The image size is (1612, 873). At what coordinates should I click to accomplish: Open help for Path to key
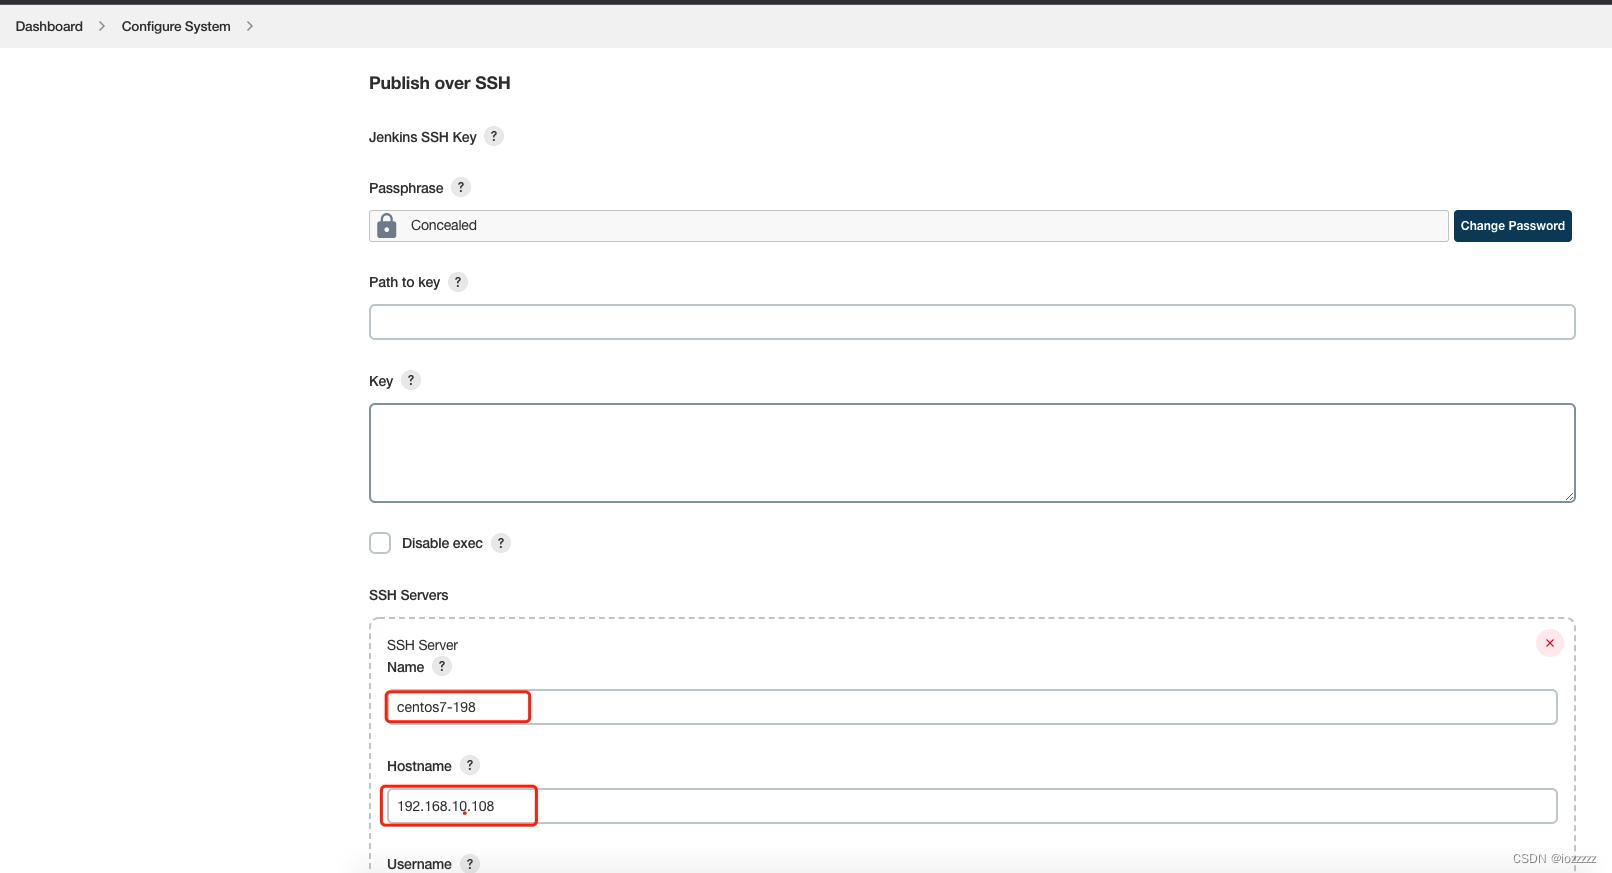coord(458,282)
